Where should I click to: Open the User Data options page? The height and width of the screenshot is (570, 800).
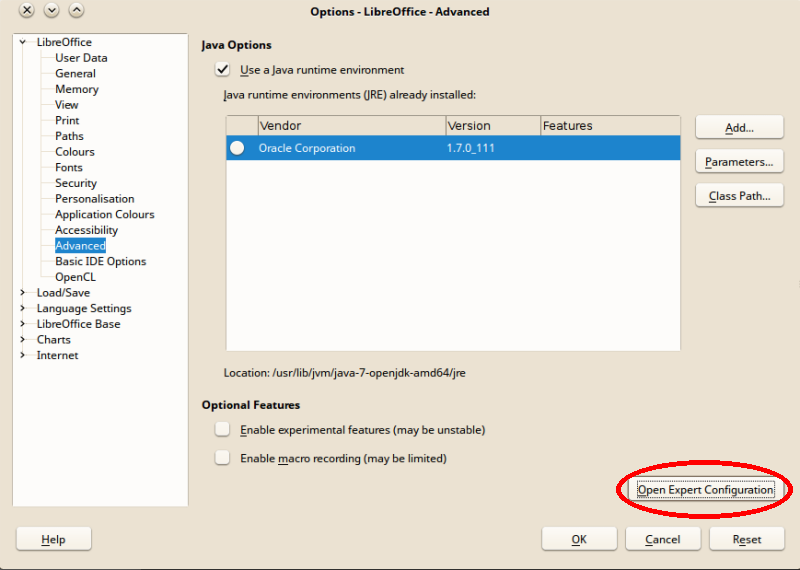(81, 58)
